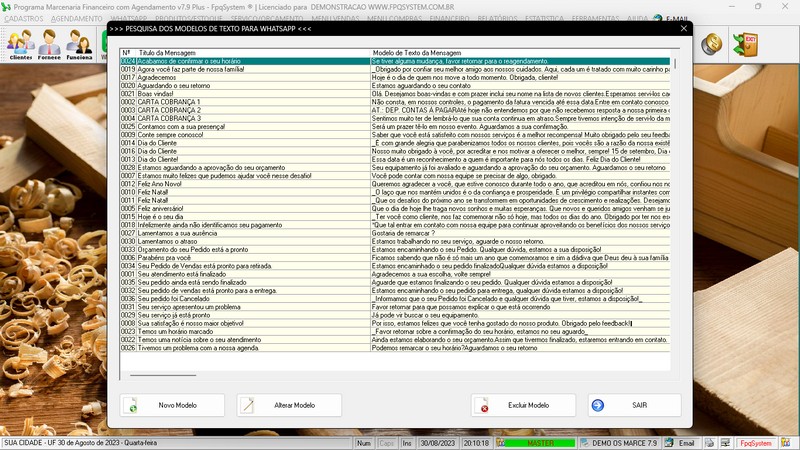Select row 0002 CARTA COBRANÇA 1
This screenshot has height=450, width=800.
[x=395, y=102]
